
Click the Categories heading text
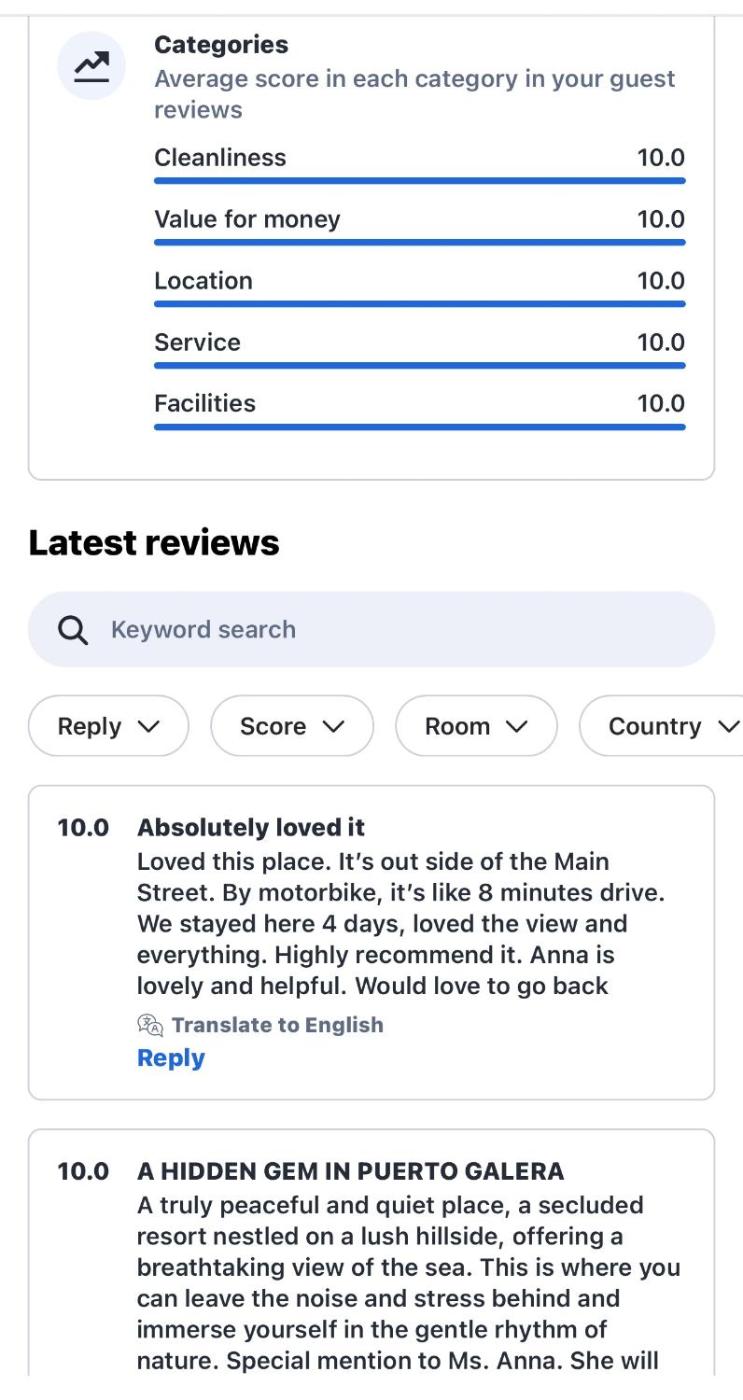point(221,45)
